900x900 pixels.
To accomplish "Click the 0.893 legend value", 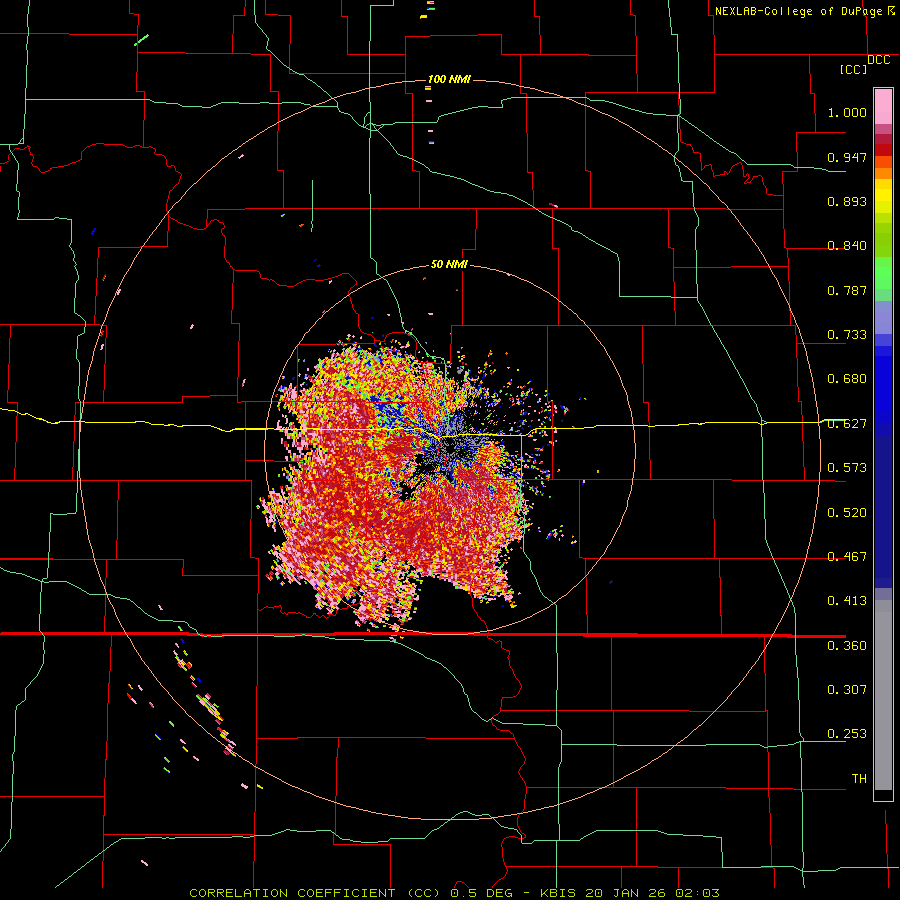I will pos(847,201).
